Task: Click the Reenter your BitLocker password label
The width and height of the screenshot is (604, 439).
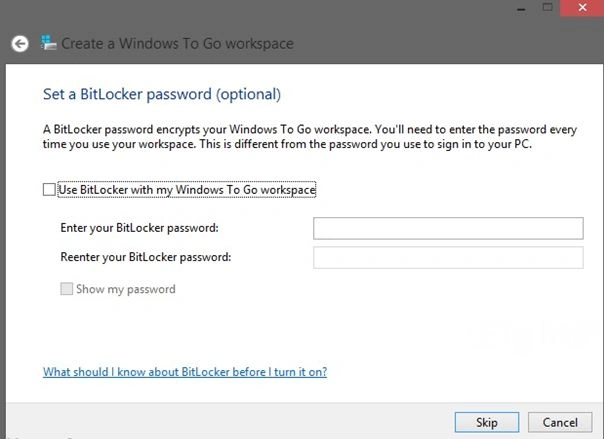Action: coord(146,257)
